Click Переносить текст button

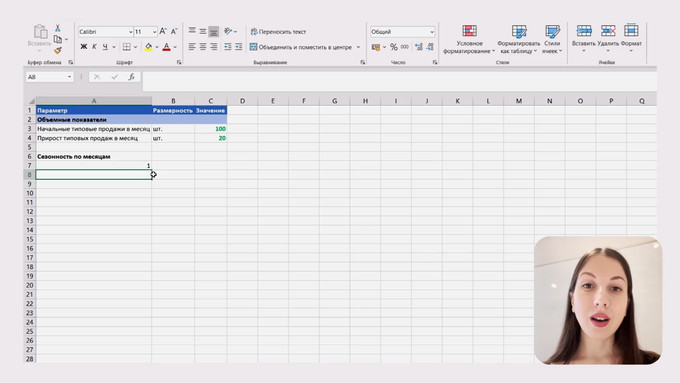[x=278, y=32]
